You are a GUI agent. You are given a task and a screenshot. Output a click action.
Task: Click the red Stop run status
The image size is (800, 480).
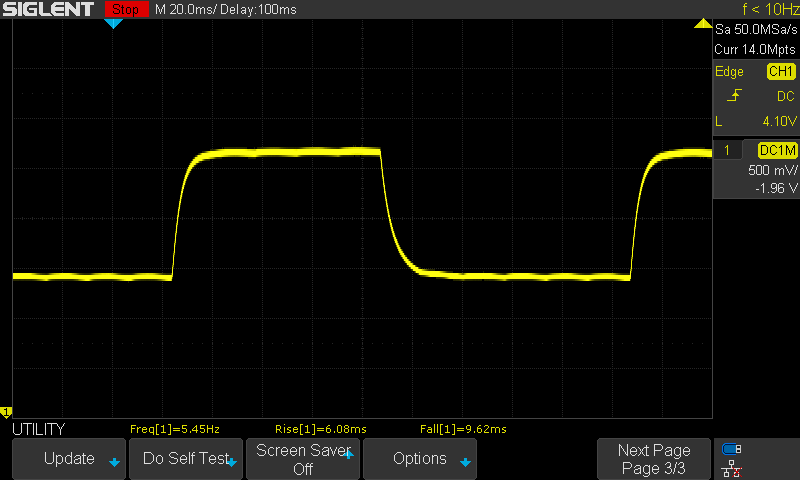point(126,9)
